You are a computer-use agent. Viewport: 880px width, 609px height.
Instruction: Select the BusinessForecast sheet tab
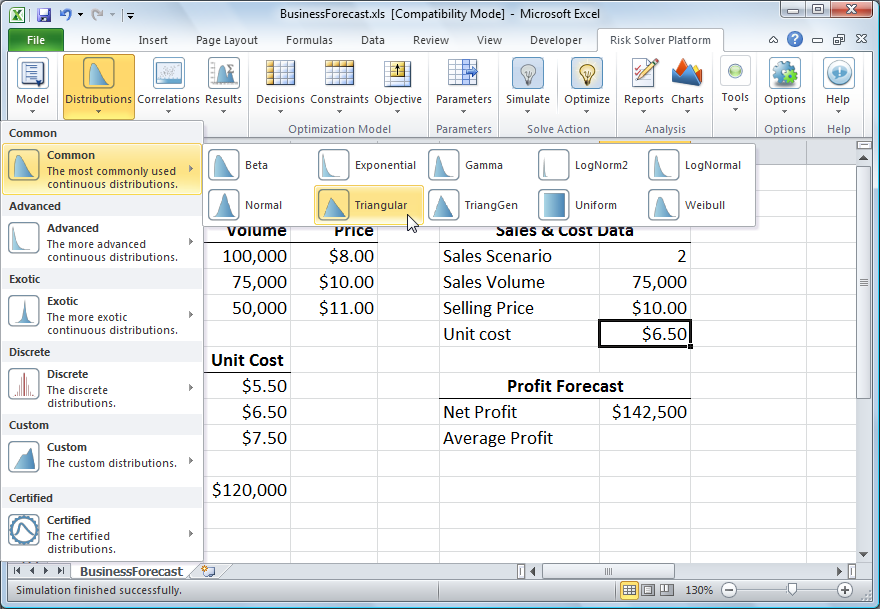point(131,572)
